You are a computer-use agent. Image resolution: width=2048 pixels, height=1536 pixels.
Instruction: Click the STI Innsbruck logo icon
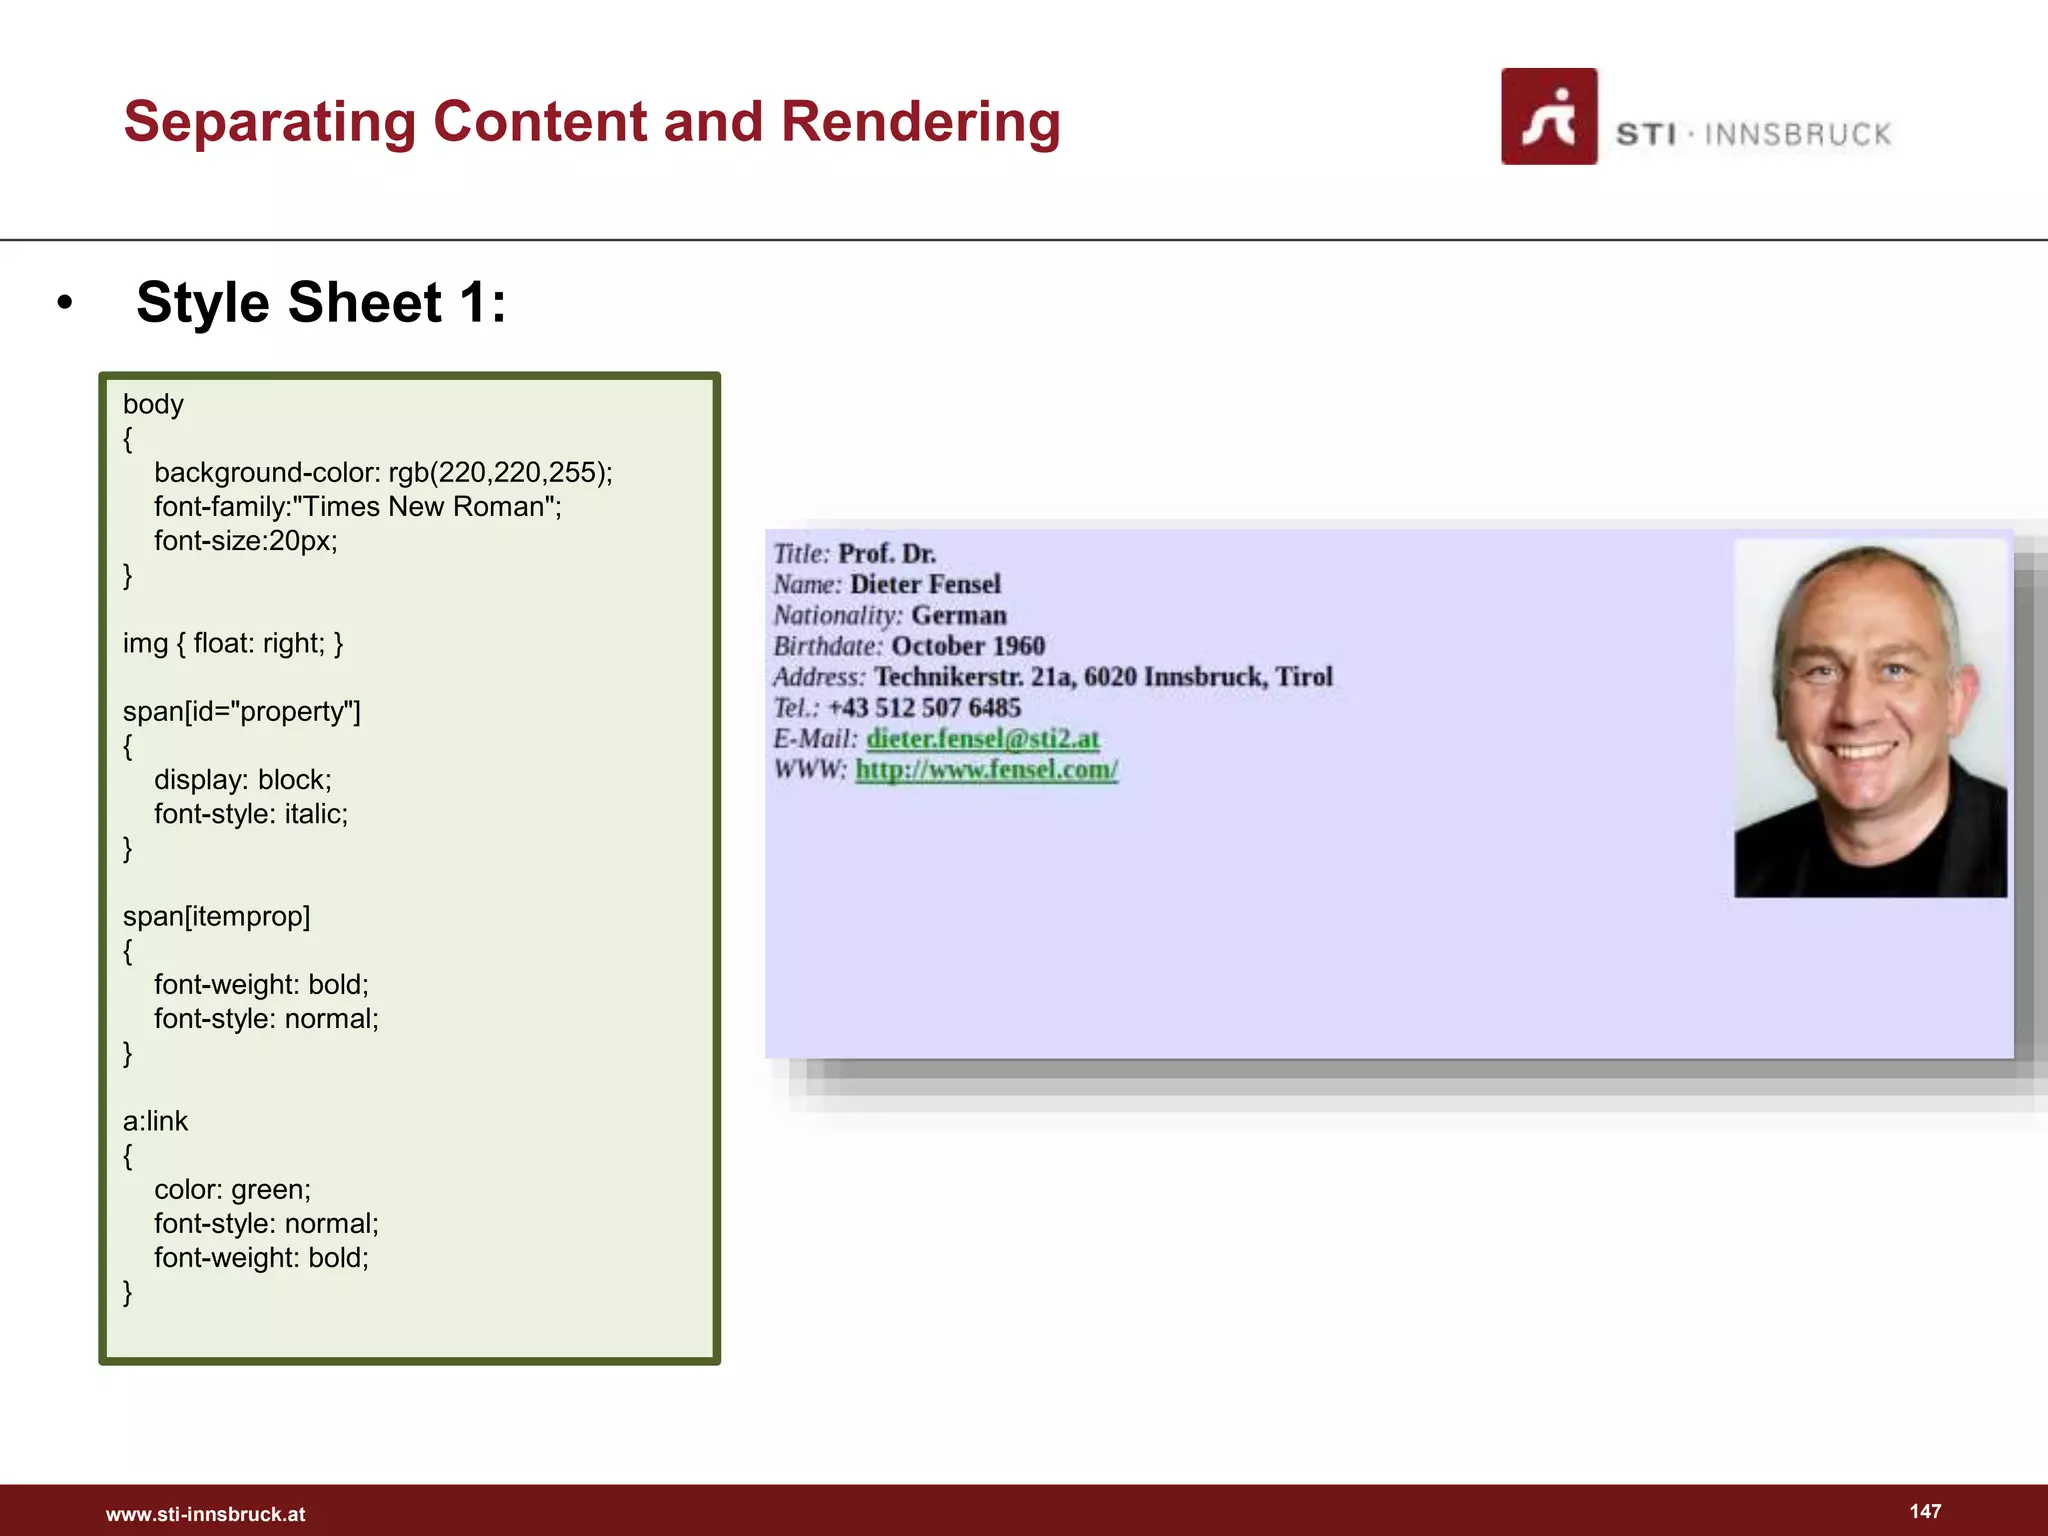(x=1549, y=116)
